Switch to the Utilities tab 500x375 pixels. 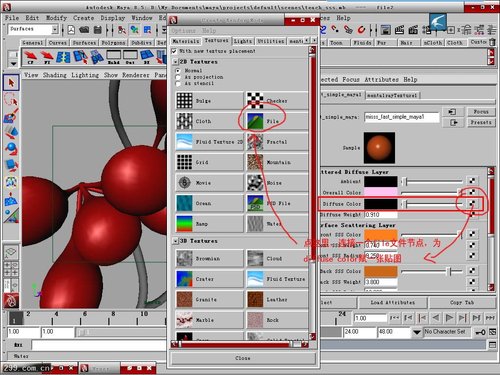click(x=271, y=41)
